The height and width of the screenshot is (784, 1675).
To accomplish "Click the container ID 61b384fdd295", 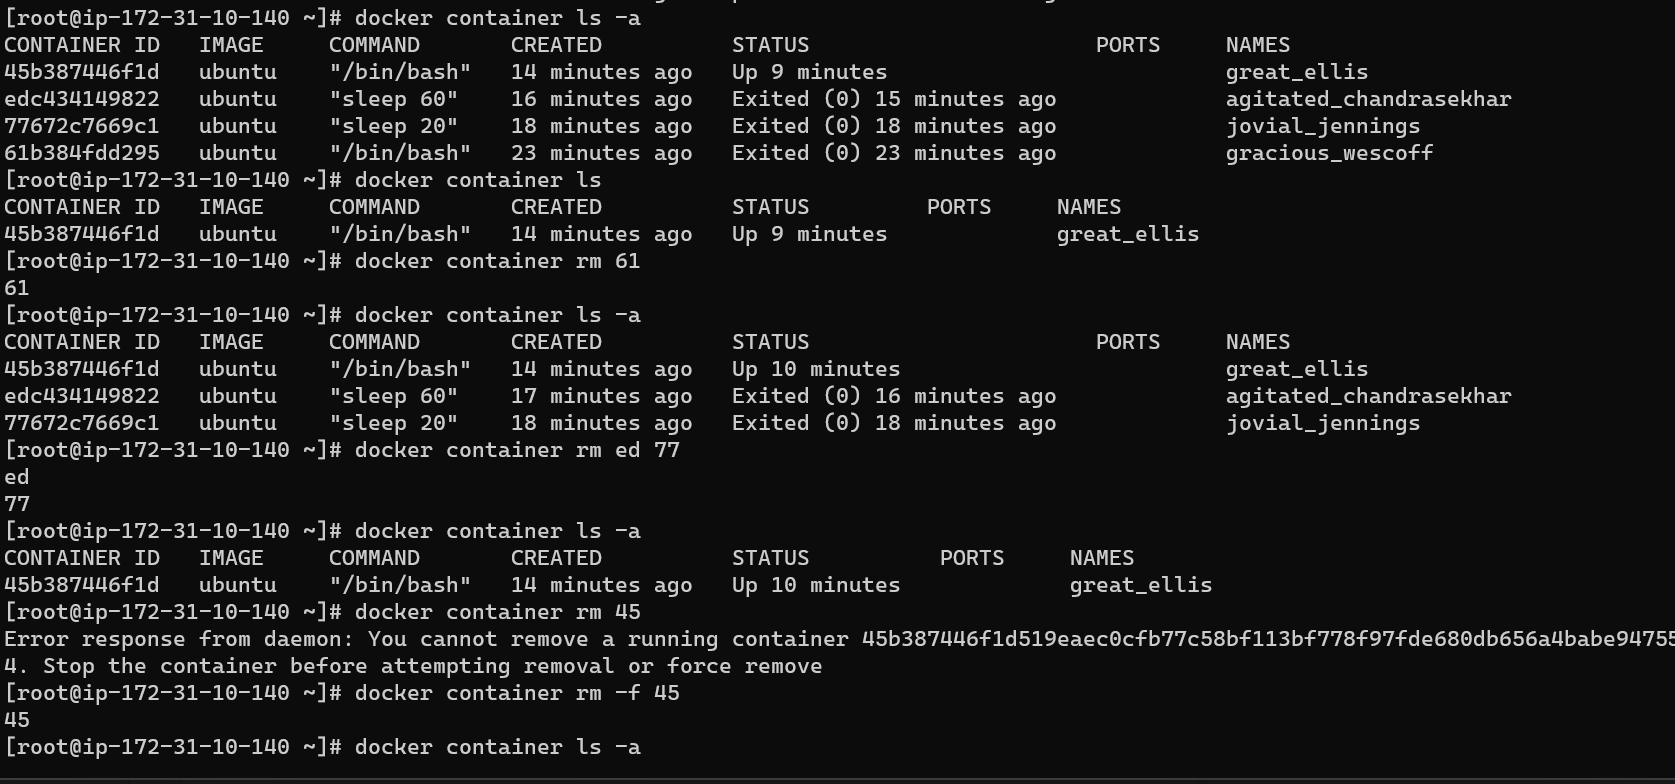I will click(x=82, y=153).
